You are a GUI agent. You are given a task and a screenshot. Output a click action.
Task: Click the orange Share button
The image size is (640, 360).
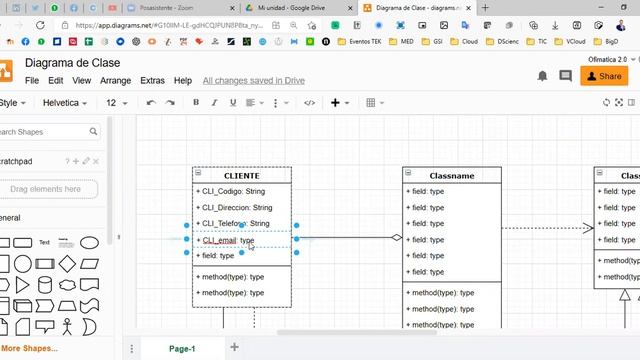tap(604, 76)
